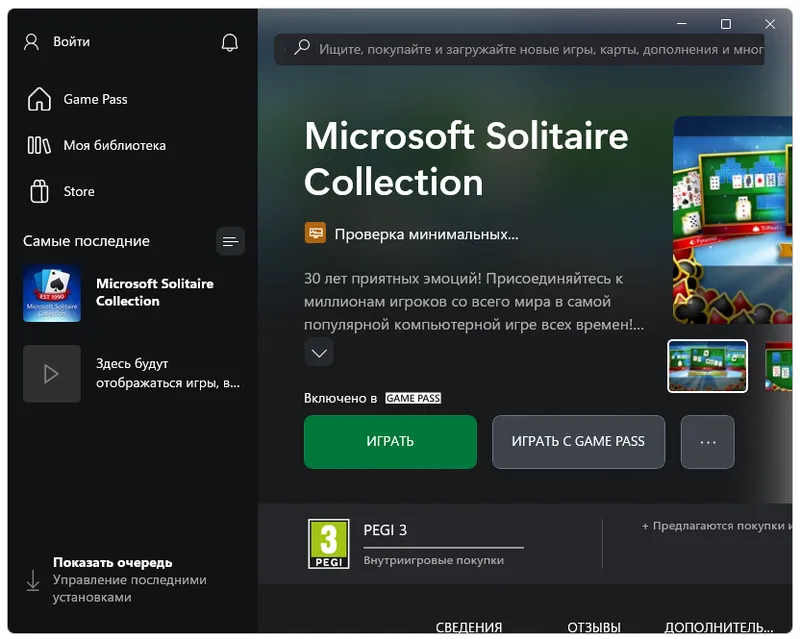Image resolution: width=800 pixels, height=639 pixels.
Task: Minimize the Xbox app window
Action: (x=682, y=24)
